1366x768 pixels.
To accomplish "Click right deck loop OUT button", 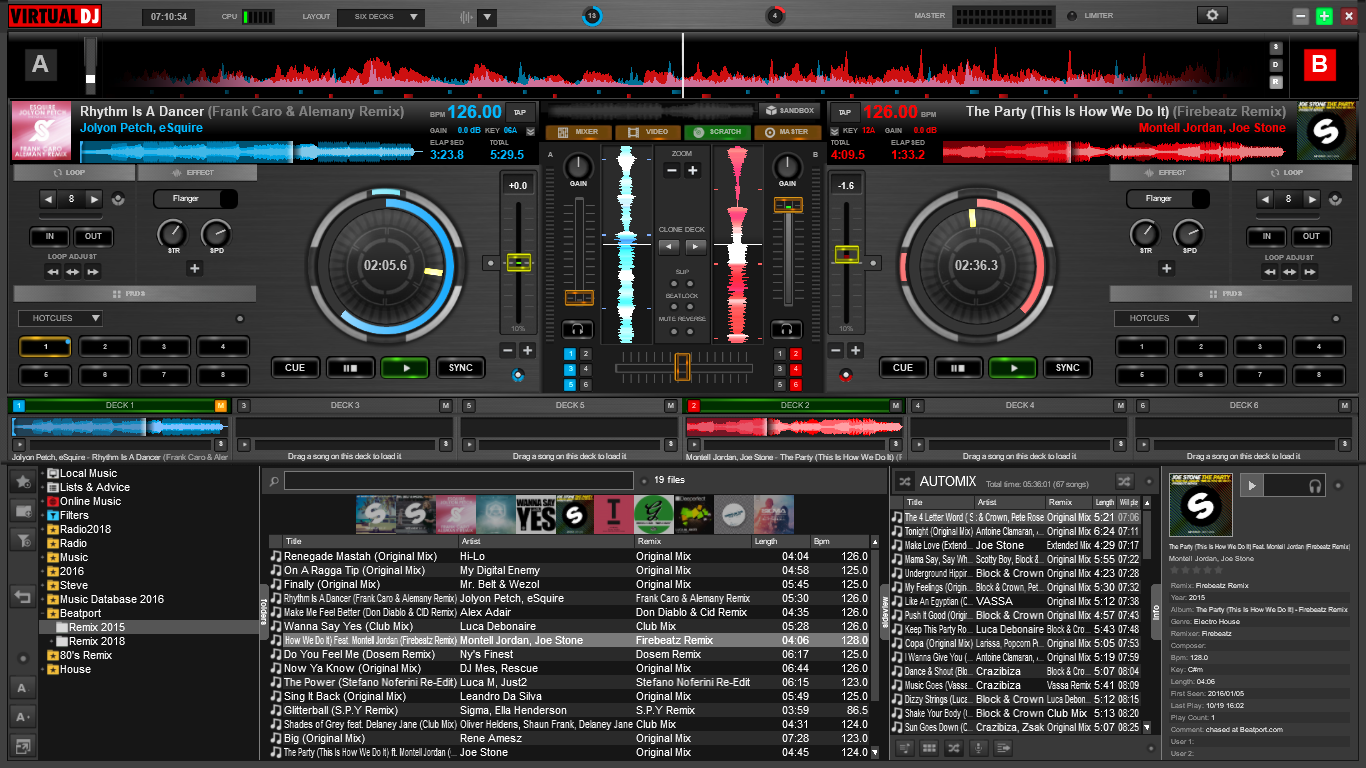I will [x=1311, y=237].
